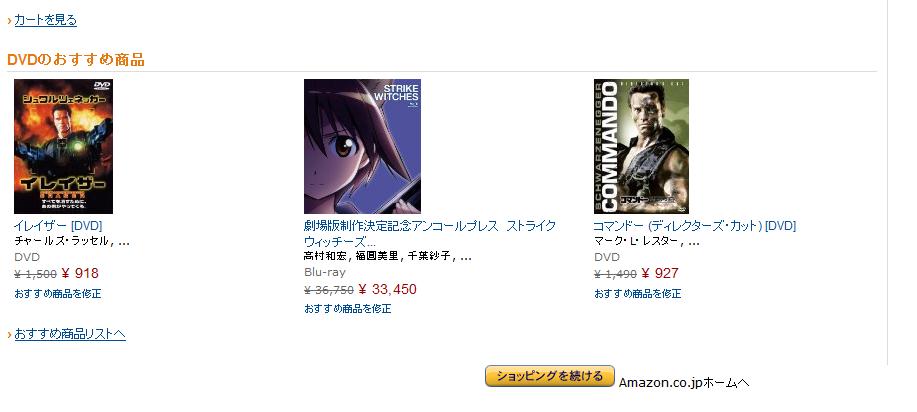Click the ¥ 918 price for イレイザー

(80, 273)
